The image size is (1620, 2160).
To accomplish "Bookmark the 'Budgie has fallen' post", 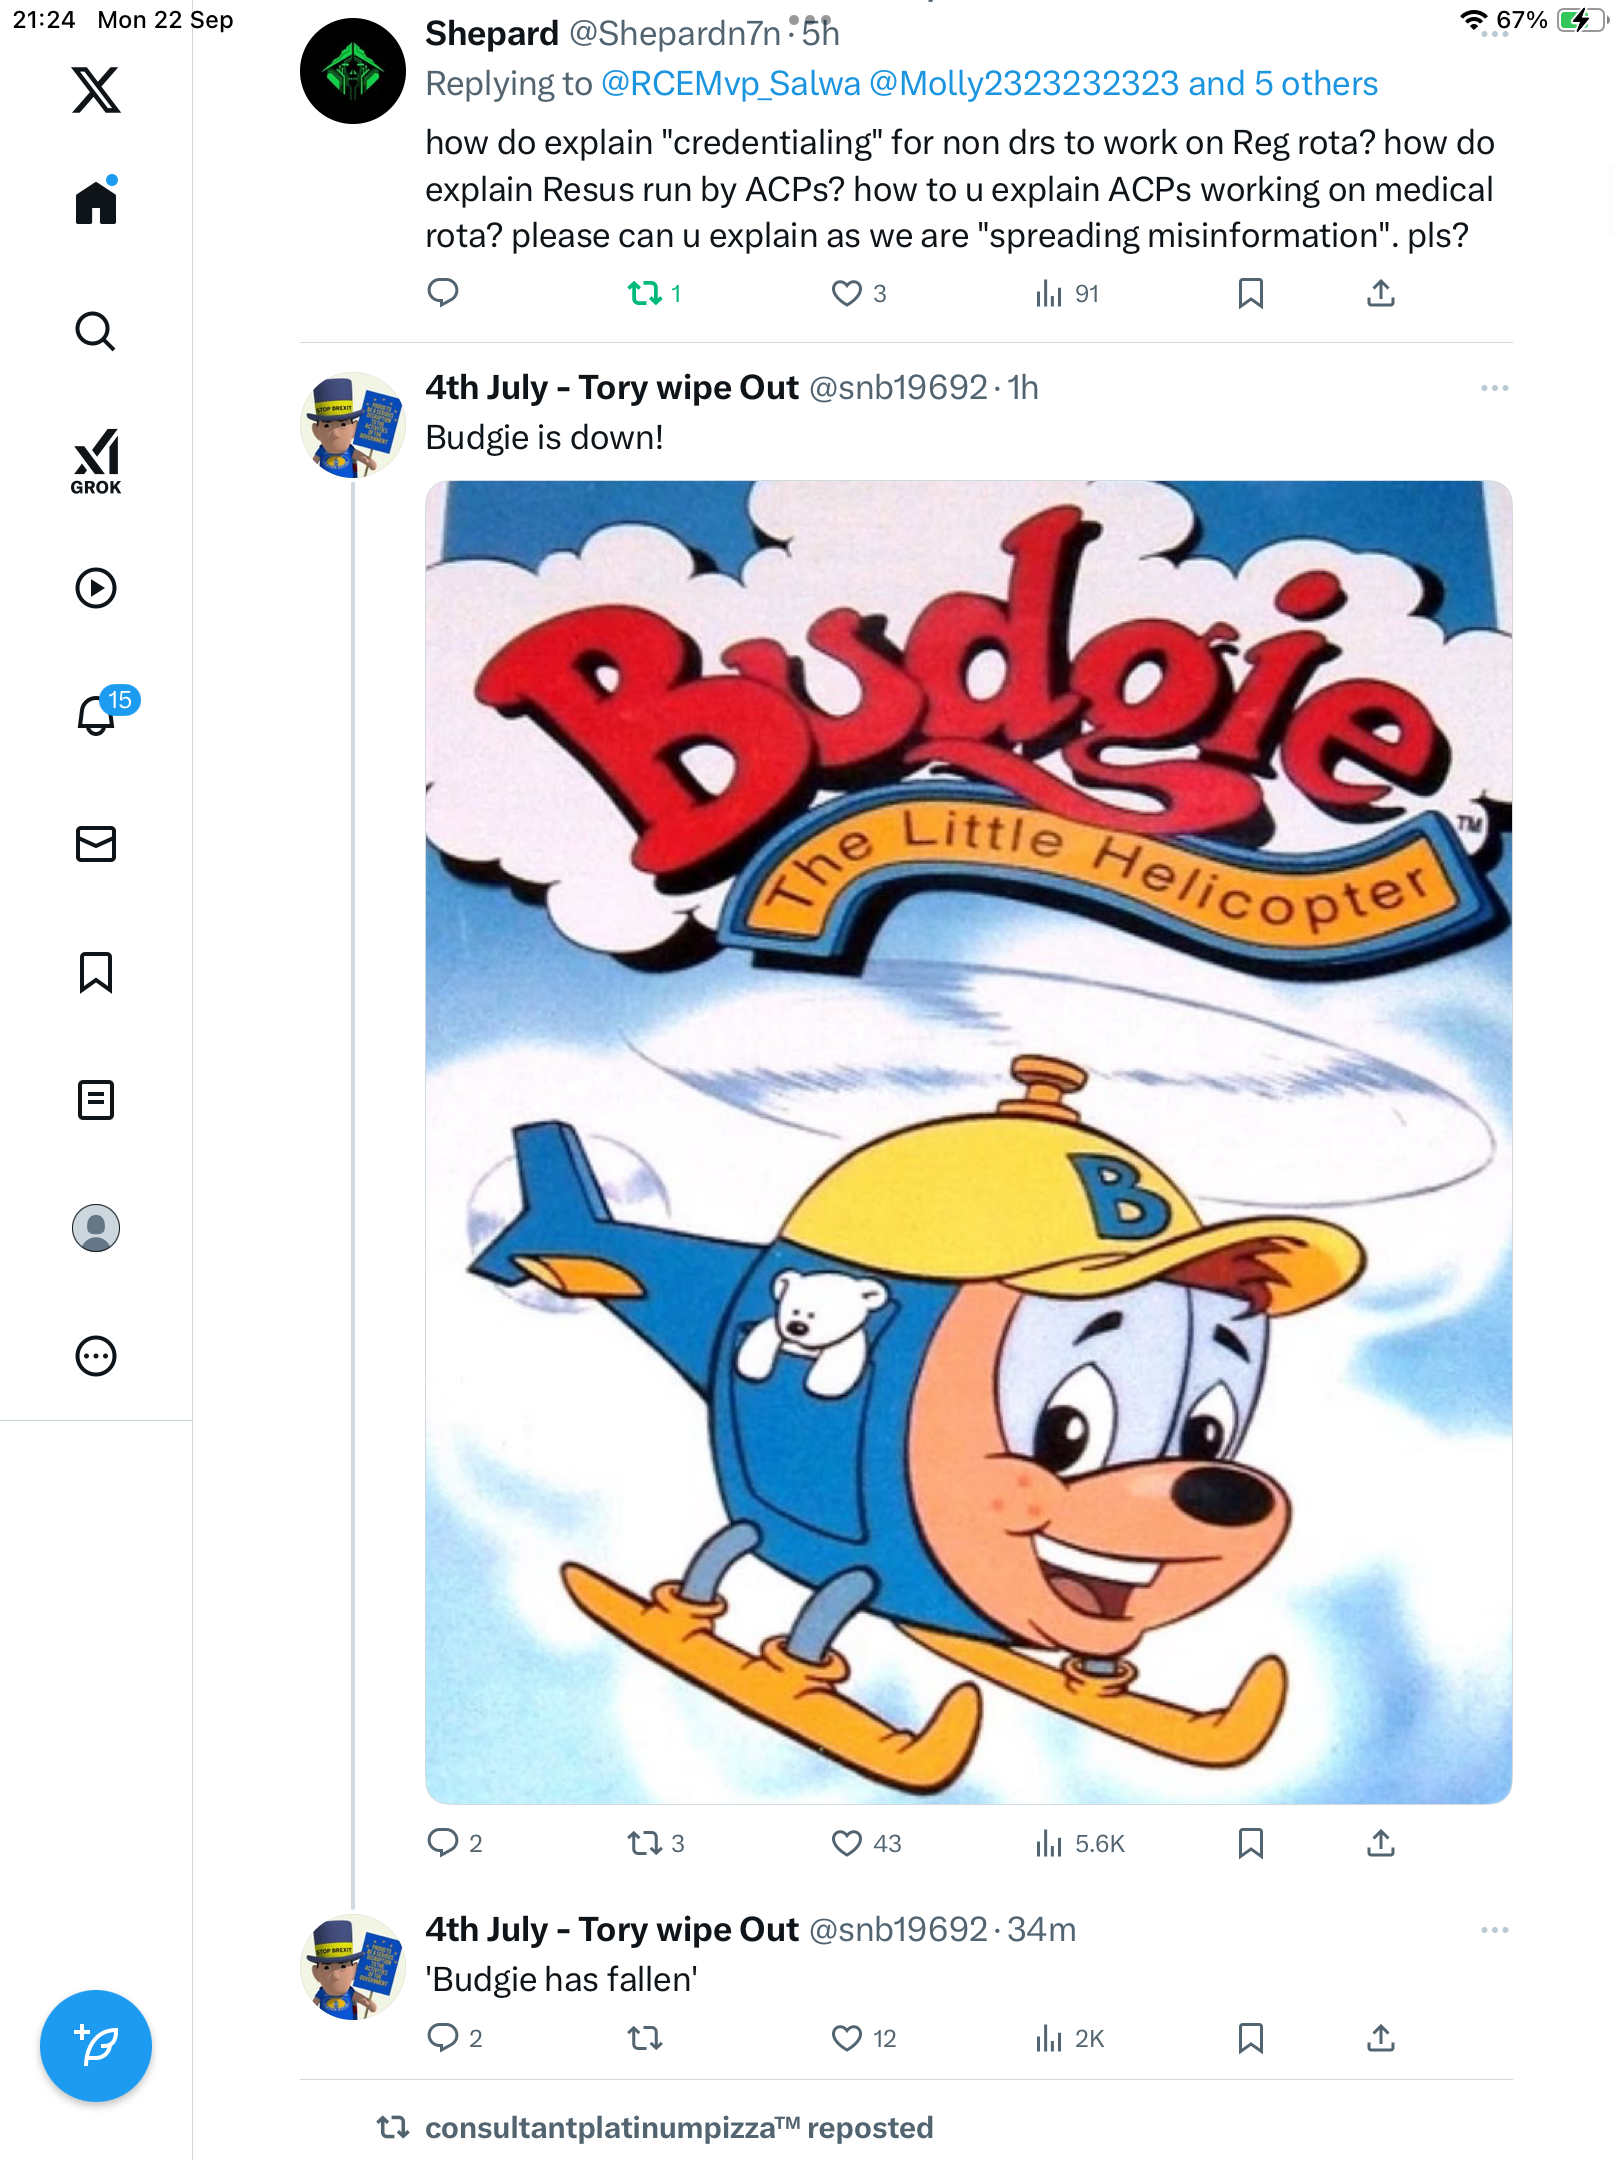I will [x=1250, y=2038].
